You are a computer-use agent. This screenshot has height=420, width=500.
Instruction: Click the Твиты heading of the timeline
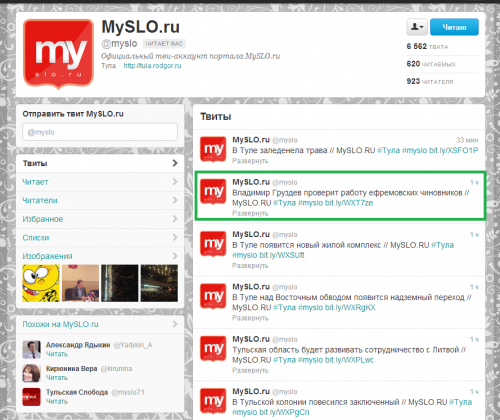pyautogui.click(x=216, y=117)
